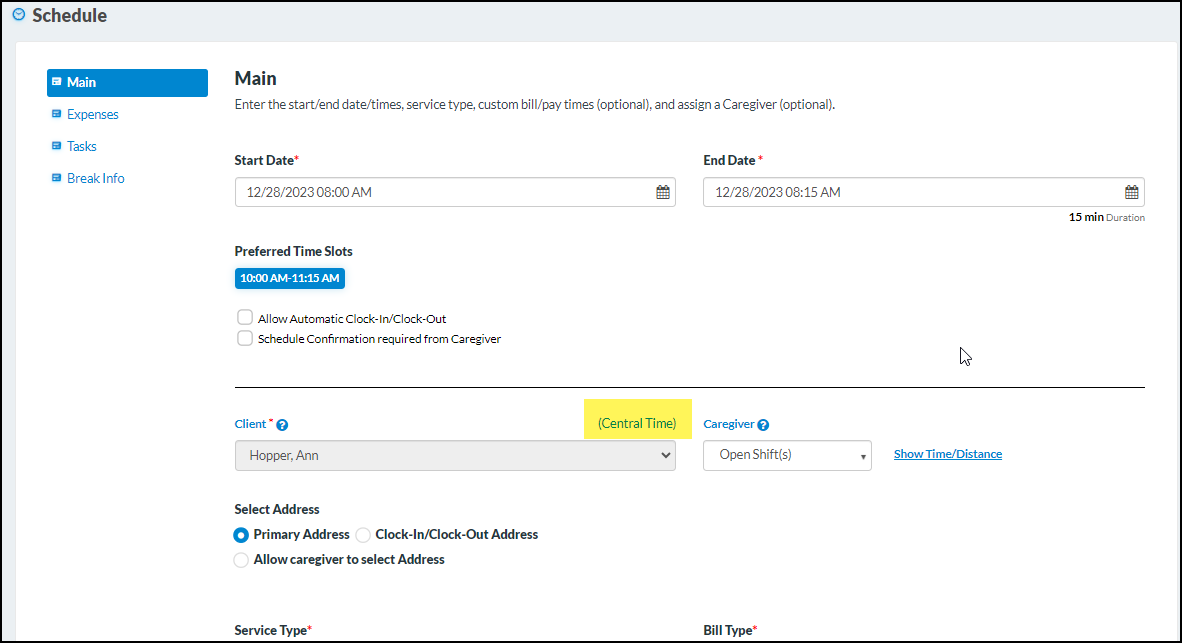
Task: Open the Show Time/Distance link
Action: pyautogui.click(x=947, y=453)
